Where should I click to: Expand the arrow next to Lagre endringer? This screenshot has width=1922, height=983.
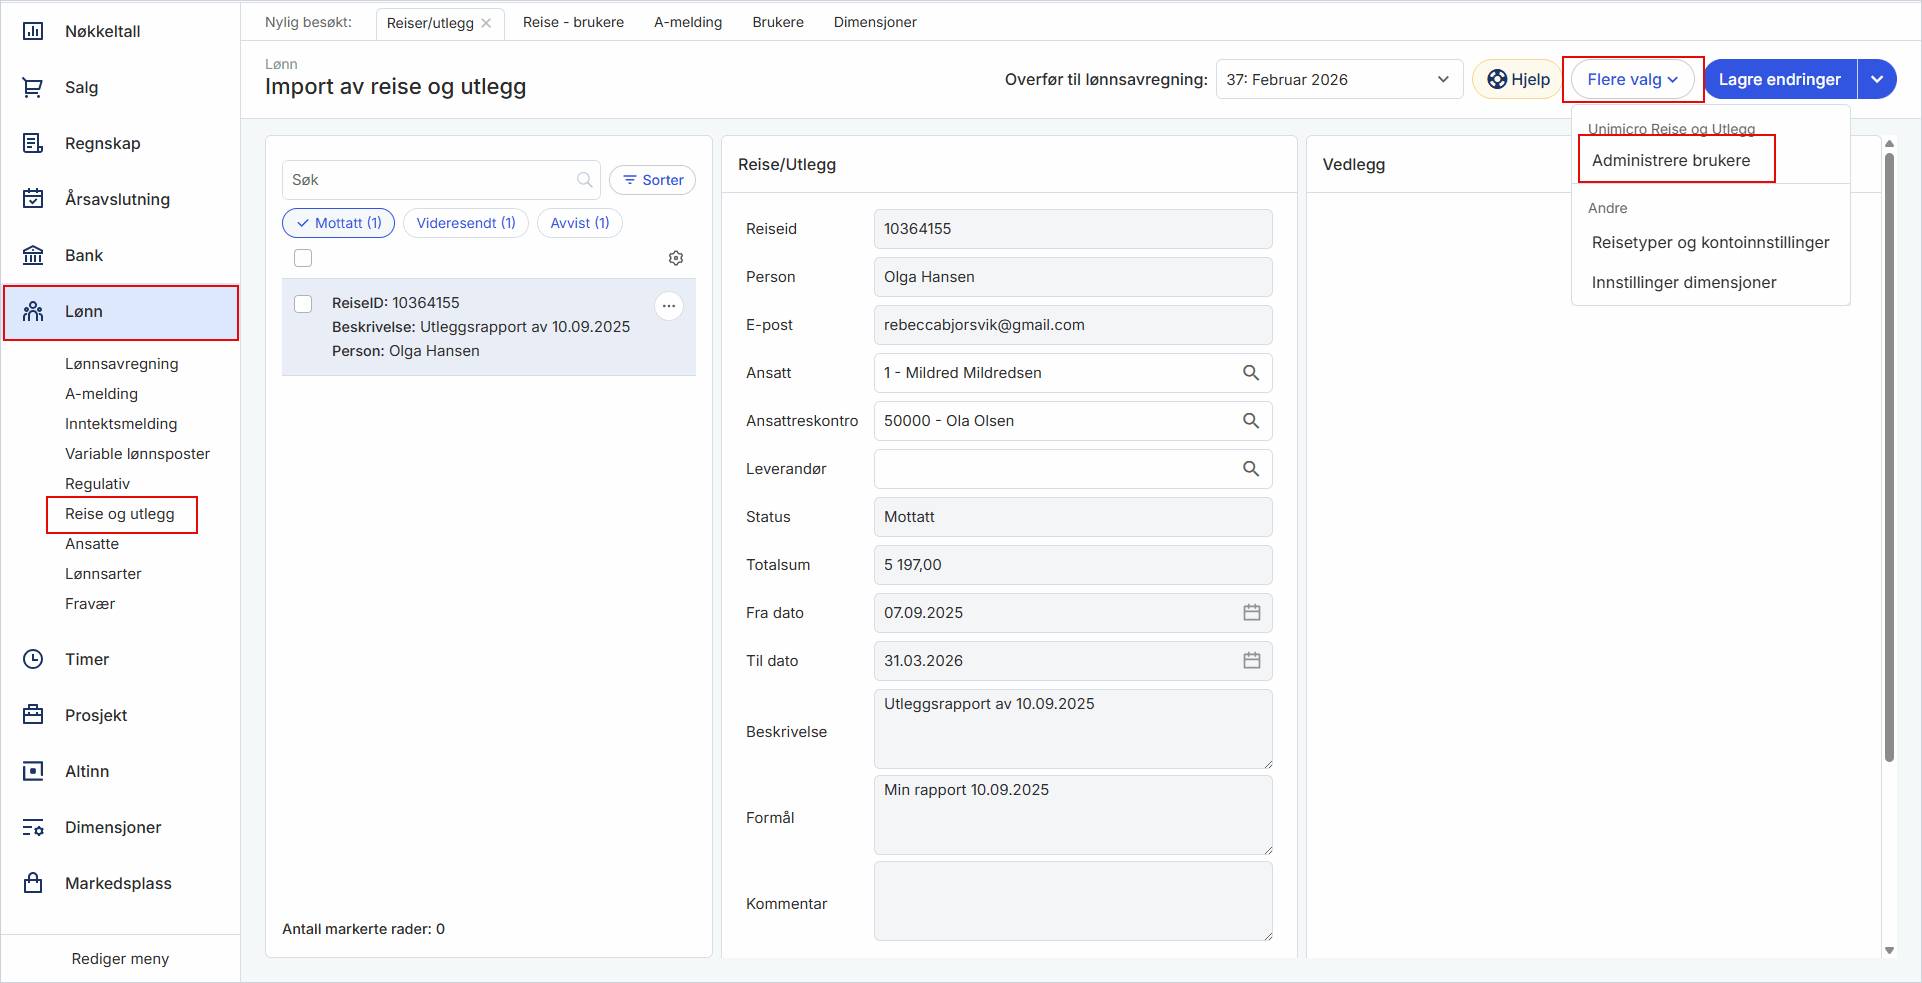[1877, 80]
